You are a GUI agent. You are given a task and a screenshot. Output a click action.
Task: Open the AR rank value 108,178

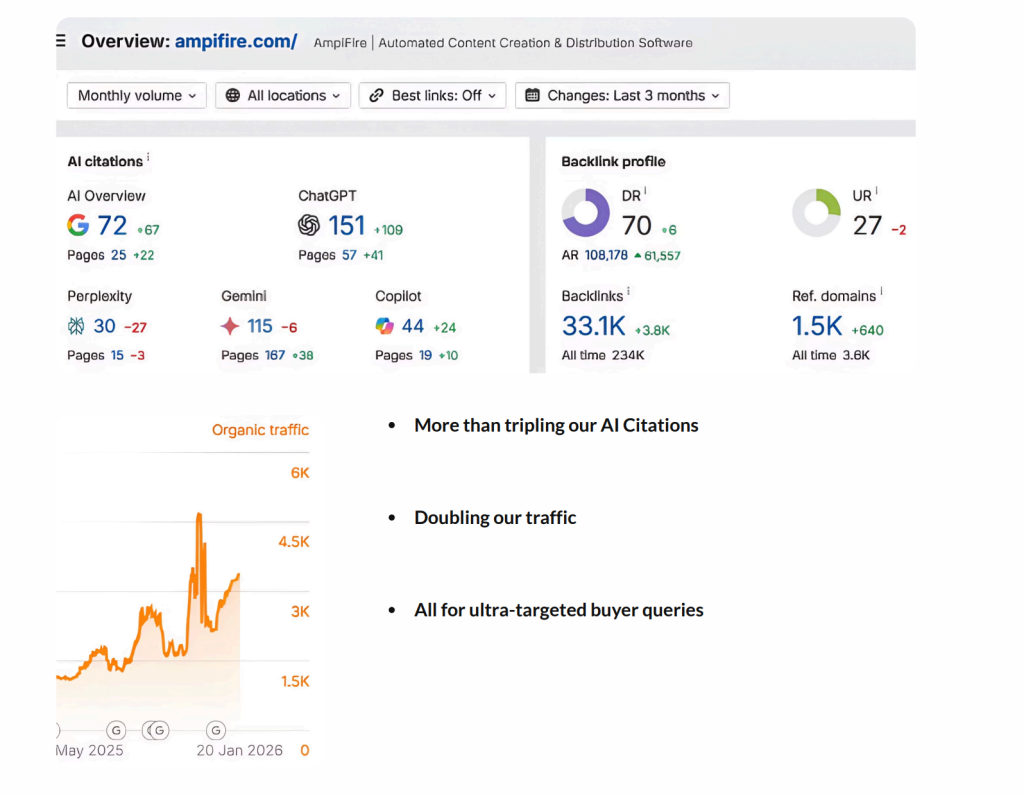point(606,255)
